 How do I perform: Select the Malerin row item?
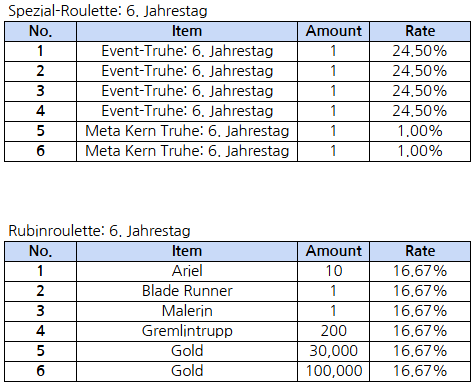(x=187, y=311)
